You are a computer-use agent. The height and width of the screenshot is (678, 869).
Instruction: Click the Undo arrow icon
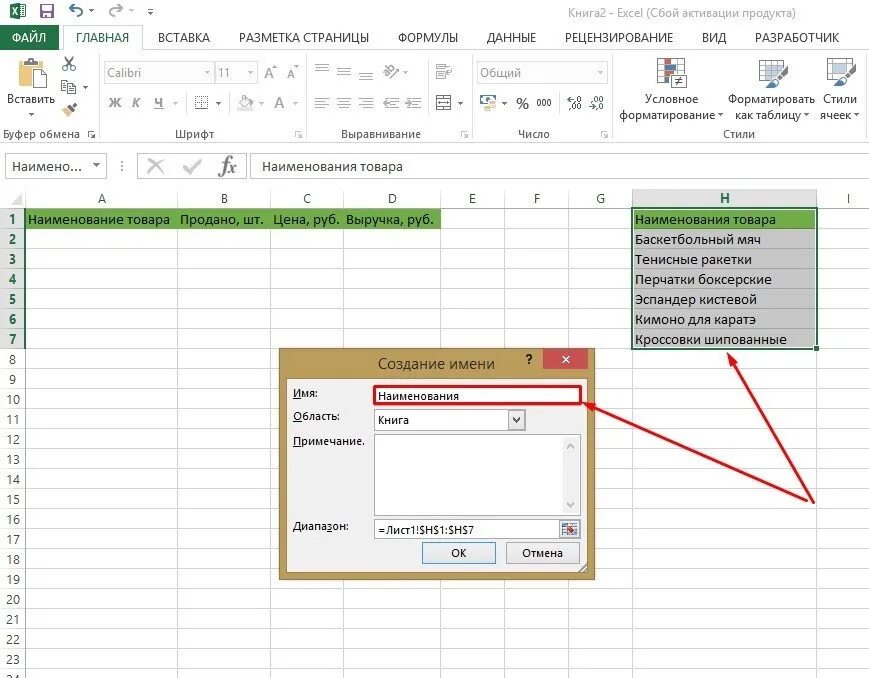pyautogui.click(x=76, y=11)
